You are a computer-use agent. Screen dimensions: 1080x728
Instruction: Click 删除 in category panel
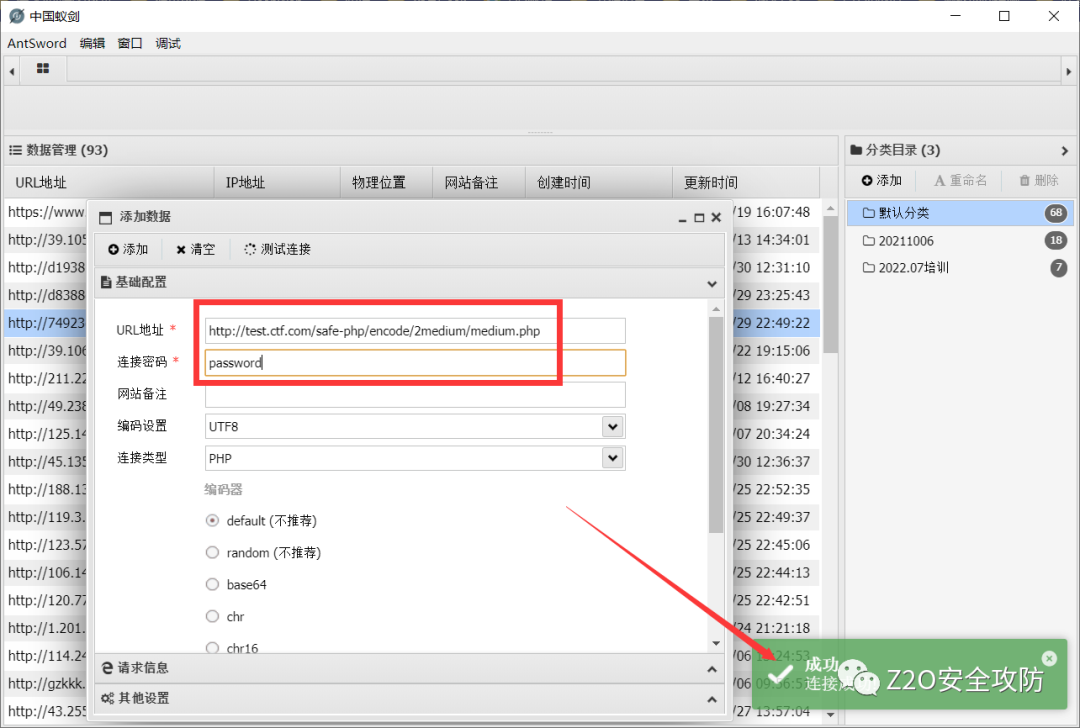tap(1039, 180)
